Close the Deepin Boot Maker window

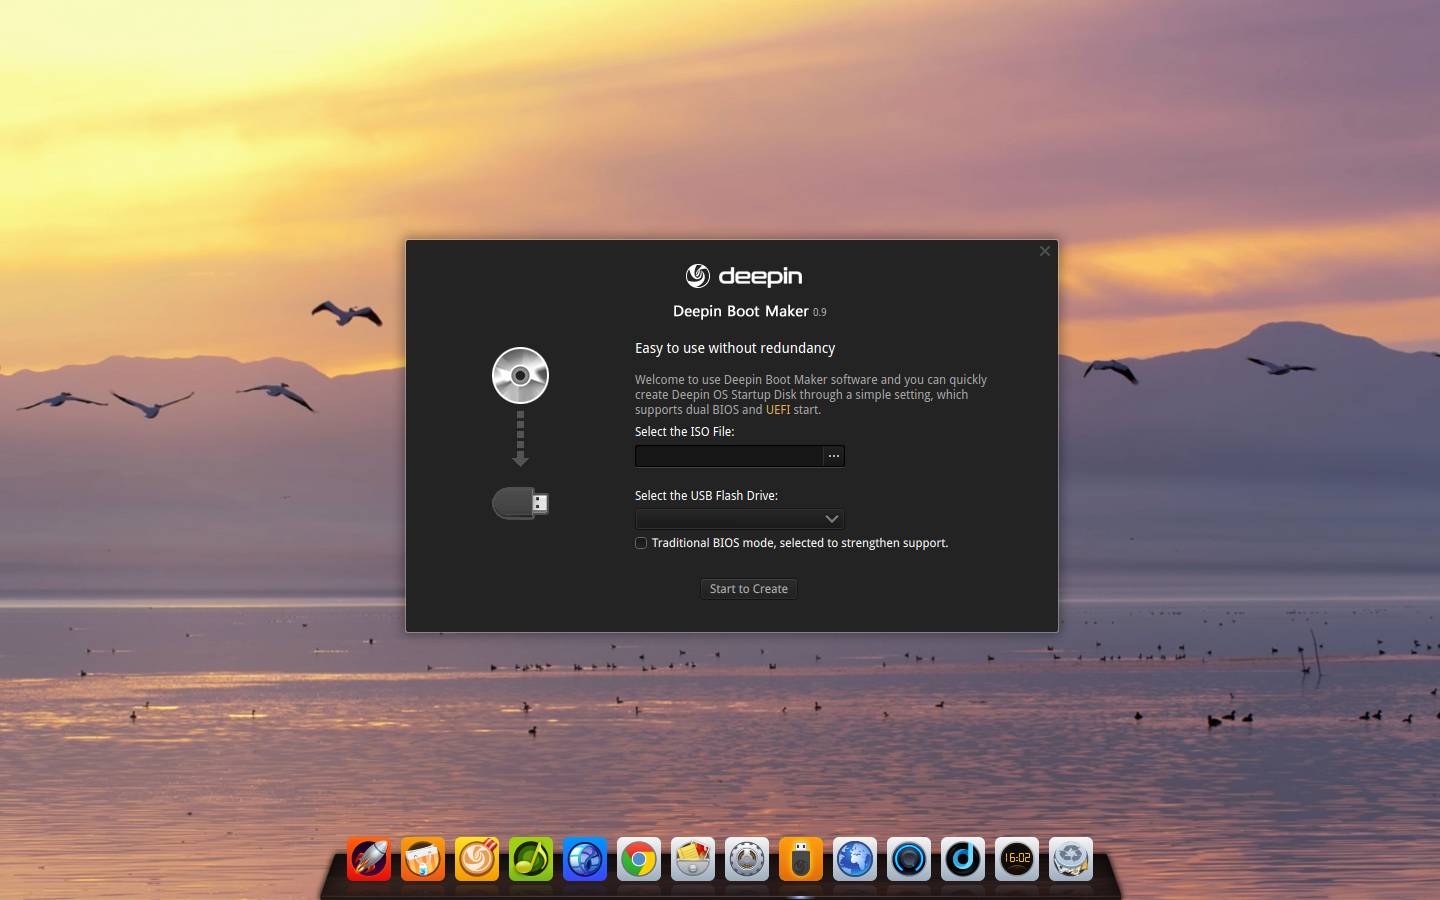point(1045,251)
